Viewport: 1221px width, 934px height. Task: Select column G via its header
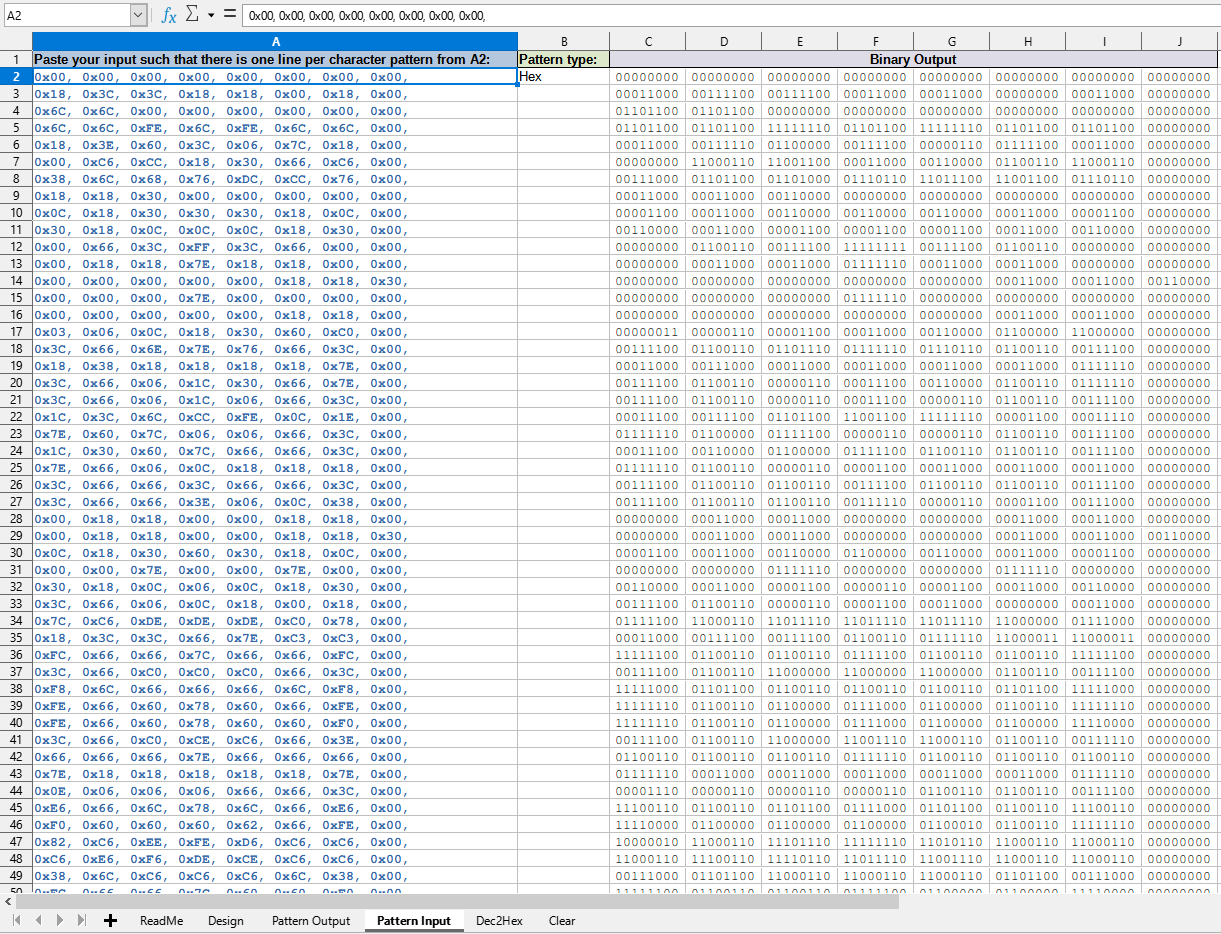[x=952, y=41]
